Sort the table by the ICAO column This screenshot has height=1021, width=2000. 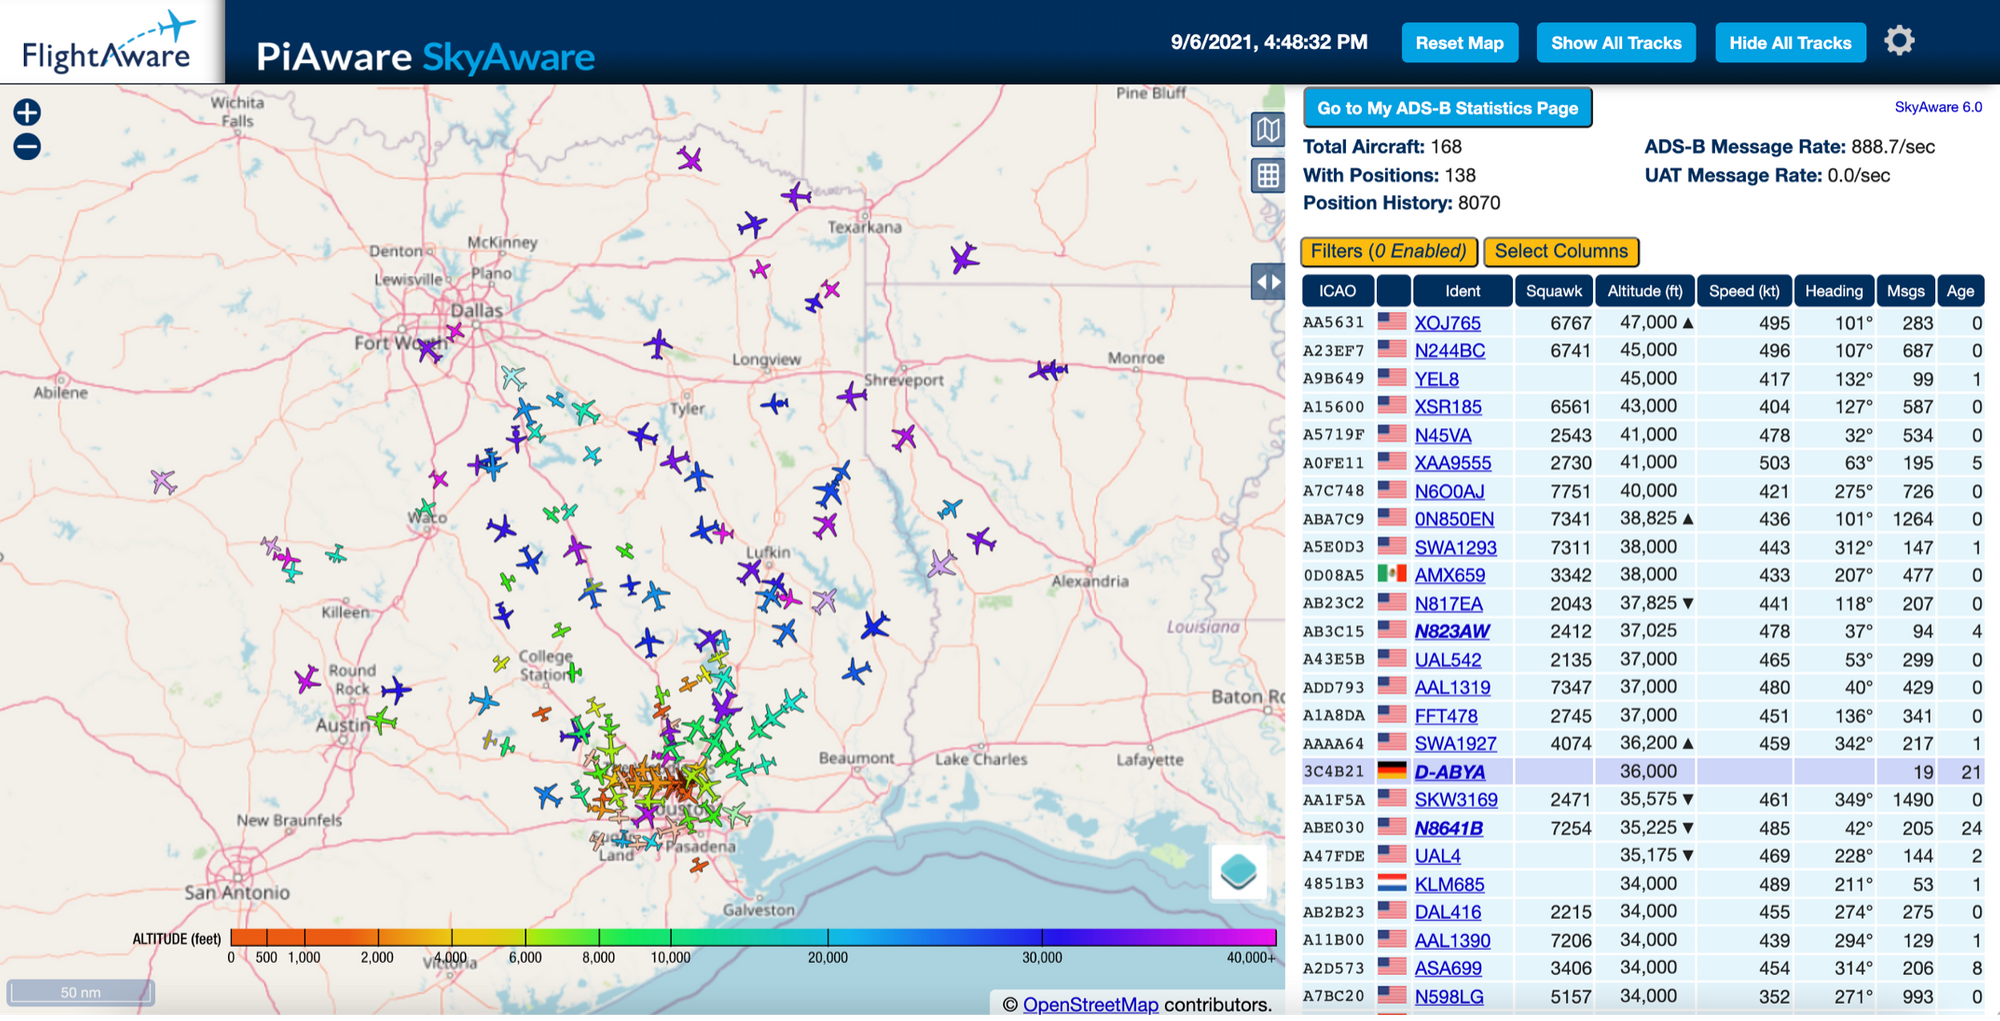click(x=1337, y=291)
